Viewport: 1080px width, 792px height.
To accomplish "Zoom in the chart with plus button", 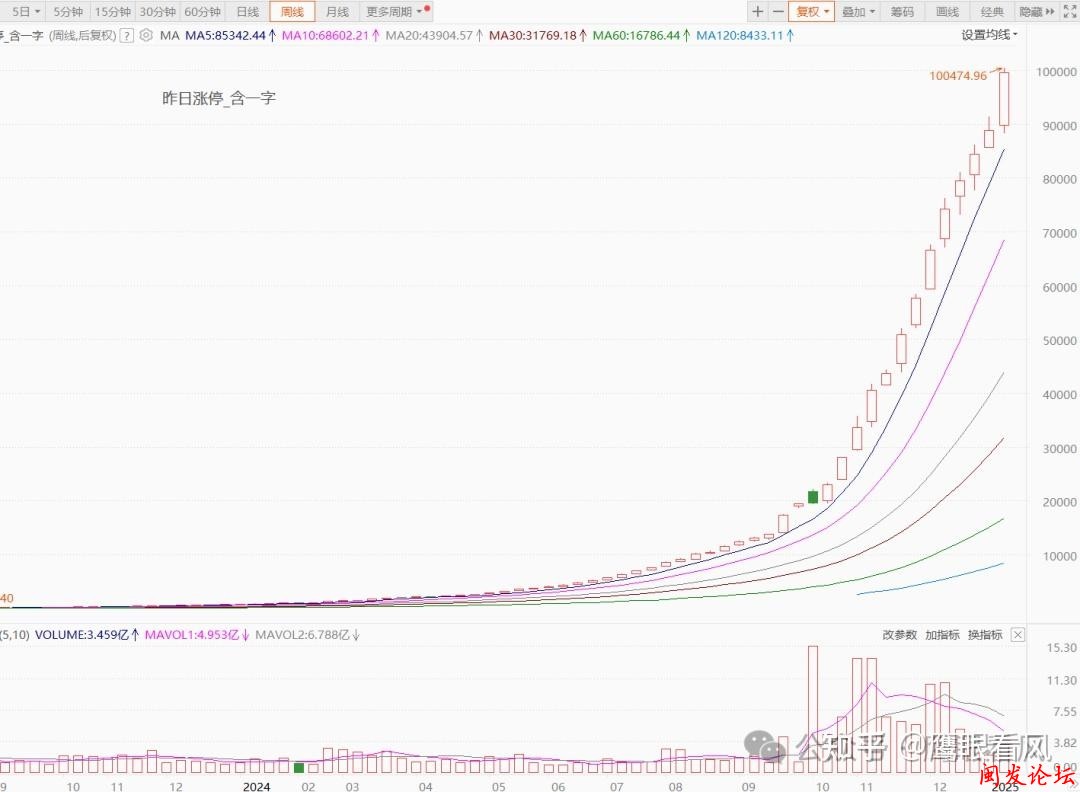I will point(757,12).
